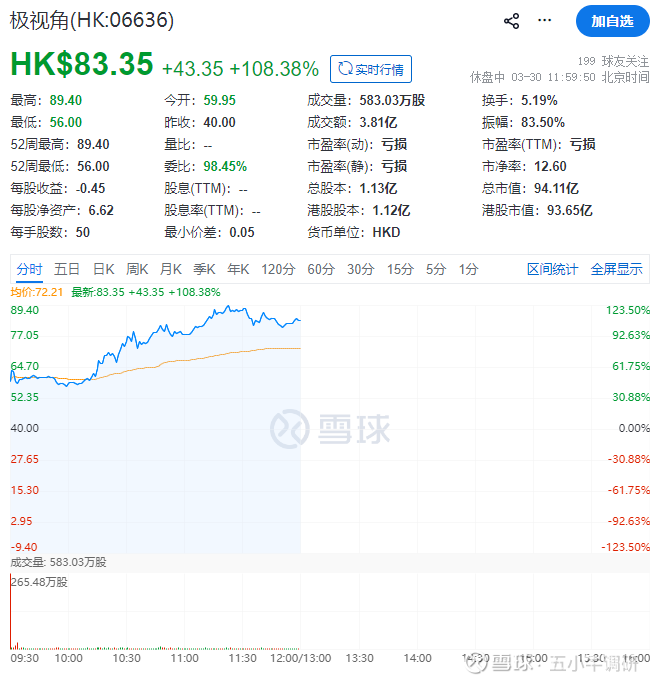This screenshot has height=683, width=657.
Task: Click the 市净率 12.60 value
Action: 550,166
